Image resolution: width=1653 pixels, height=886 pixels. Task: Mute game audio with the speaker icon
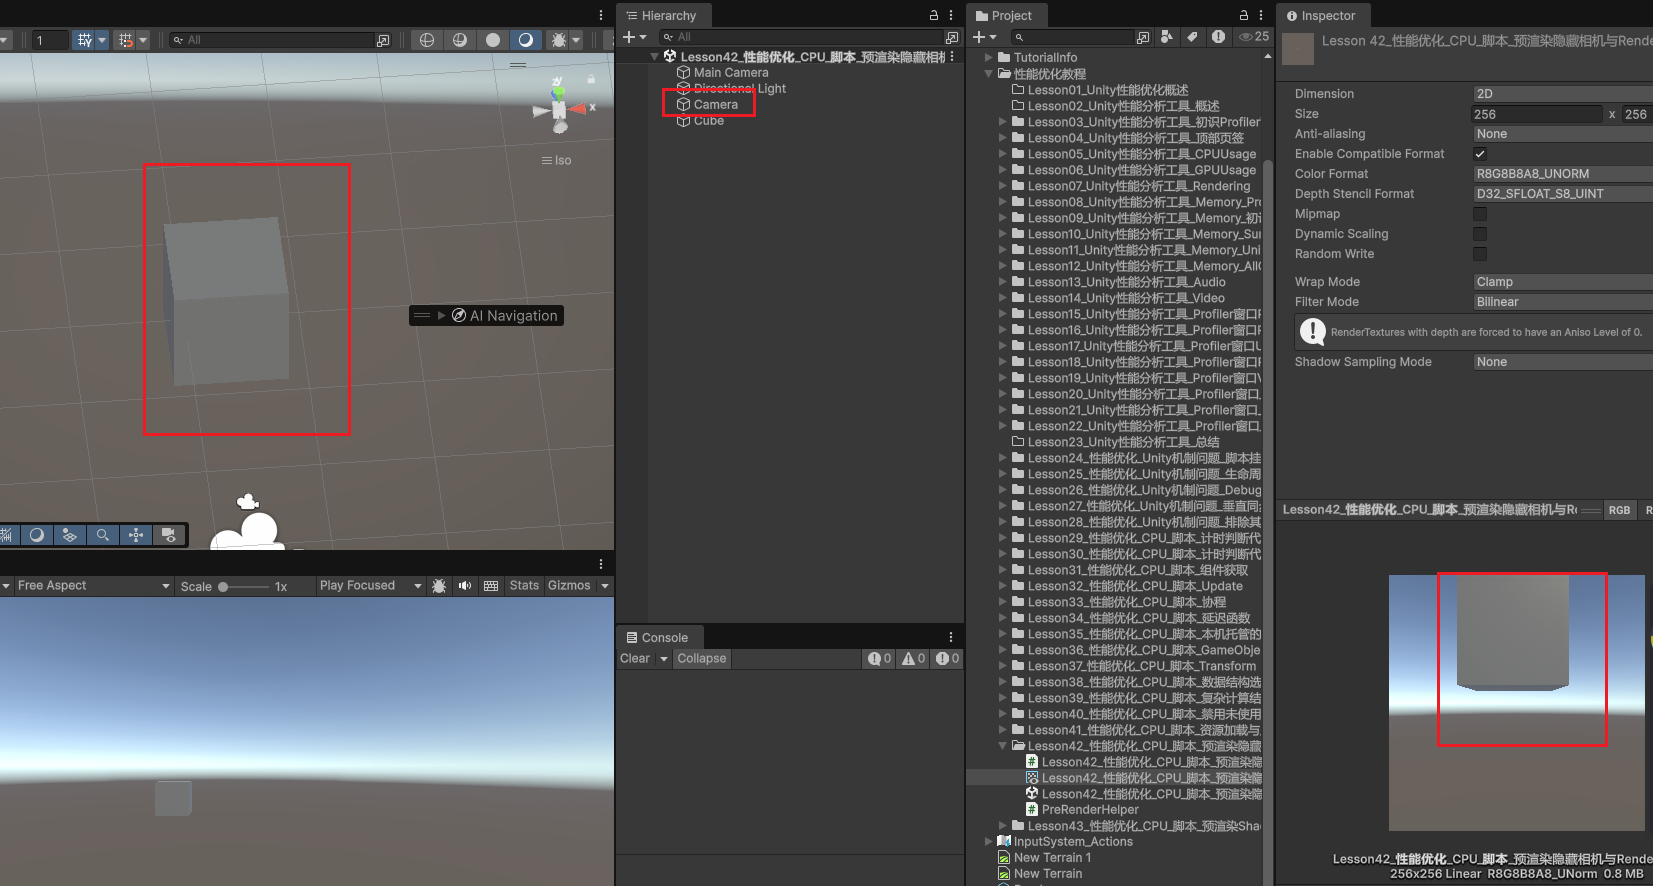pos(465,586)
